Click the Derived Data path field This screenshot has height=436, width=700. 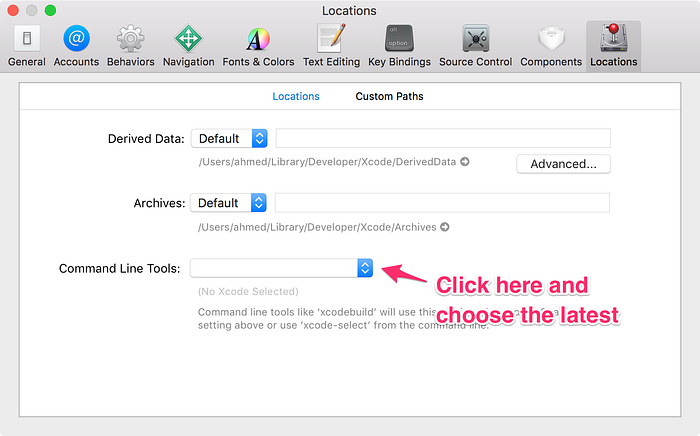[443, 138]
